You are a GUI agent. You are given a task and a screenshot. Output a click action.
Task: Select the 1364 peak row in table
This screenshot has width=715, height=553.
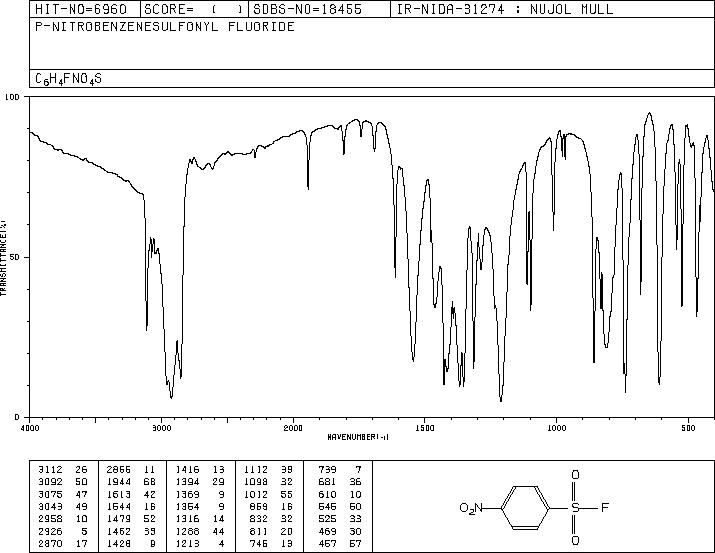(x=200, y=506)
